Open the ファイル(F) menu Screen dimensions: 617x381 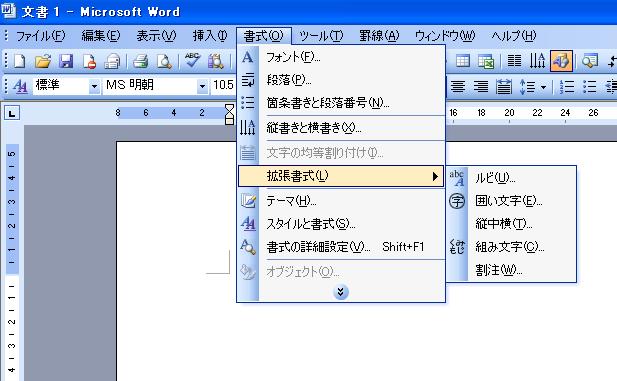click(x=40, y=36)
